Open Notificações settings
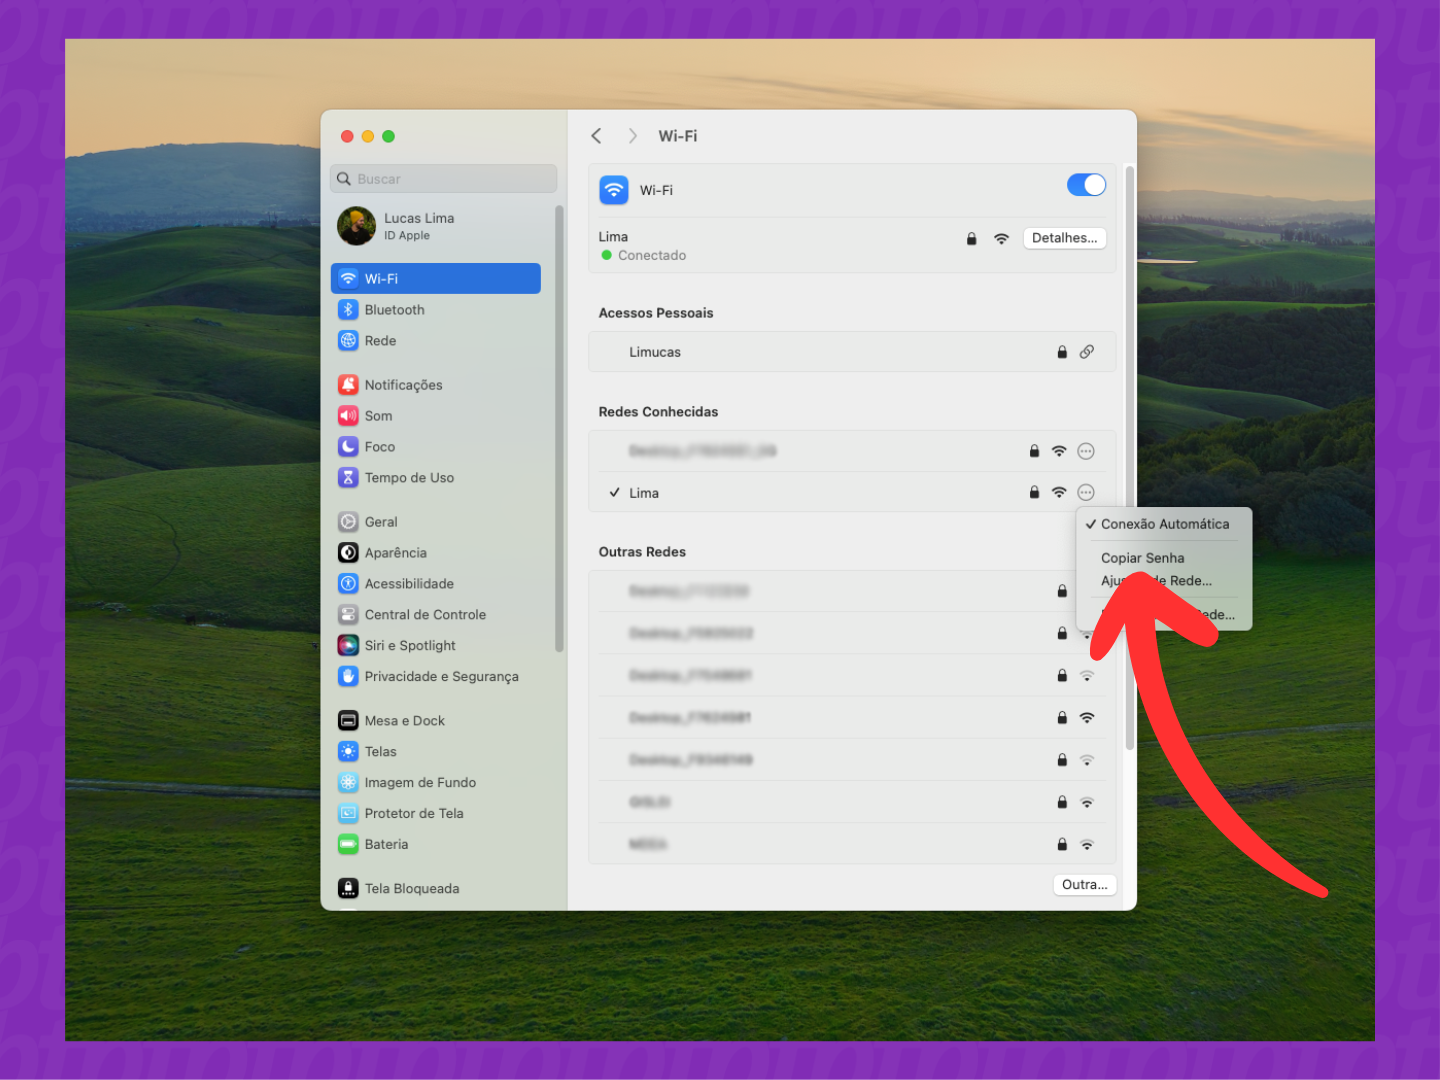1440x1080 pixels. pyautogui.click(x=348, y=384)
